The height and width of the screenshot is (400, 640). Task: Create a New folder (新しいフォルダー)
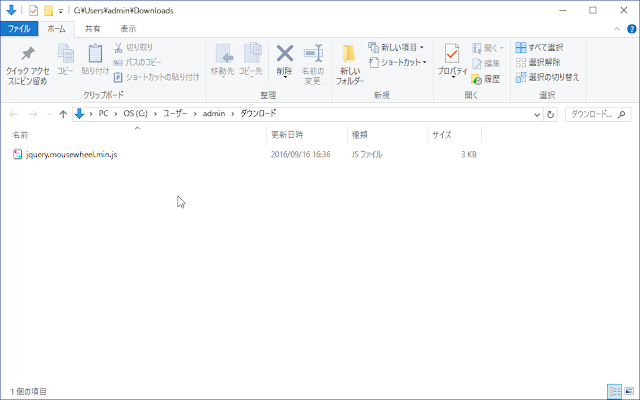pyautogui.click(x=350, y=64)
